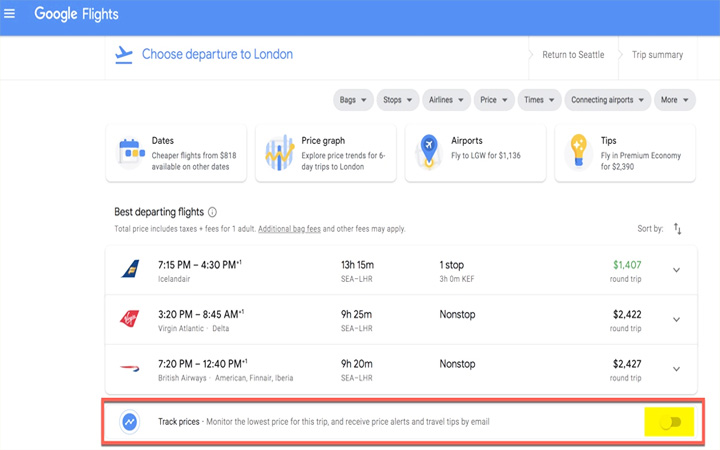Expand the British Airways flight details
Image resolution: width=720 pixels, height=450 pixels.
(x=676, y=369)
